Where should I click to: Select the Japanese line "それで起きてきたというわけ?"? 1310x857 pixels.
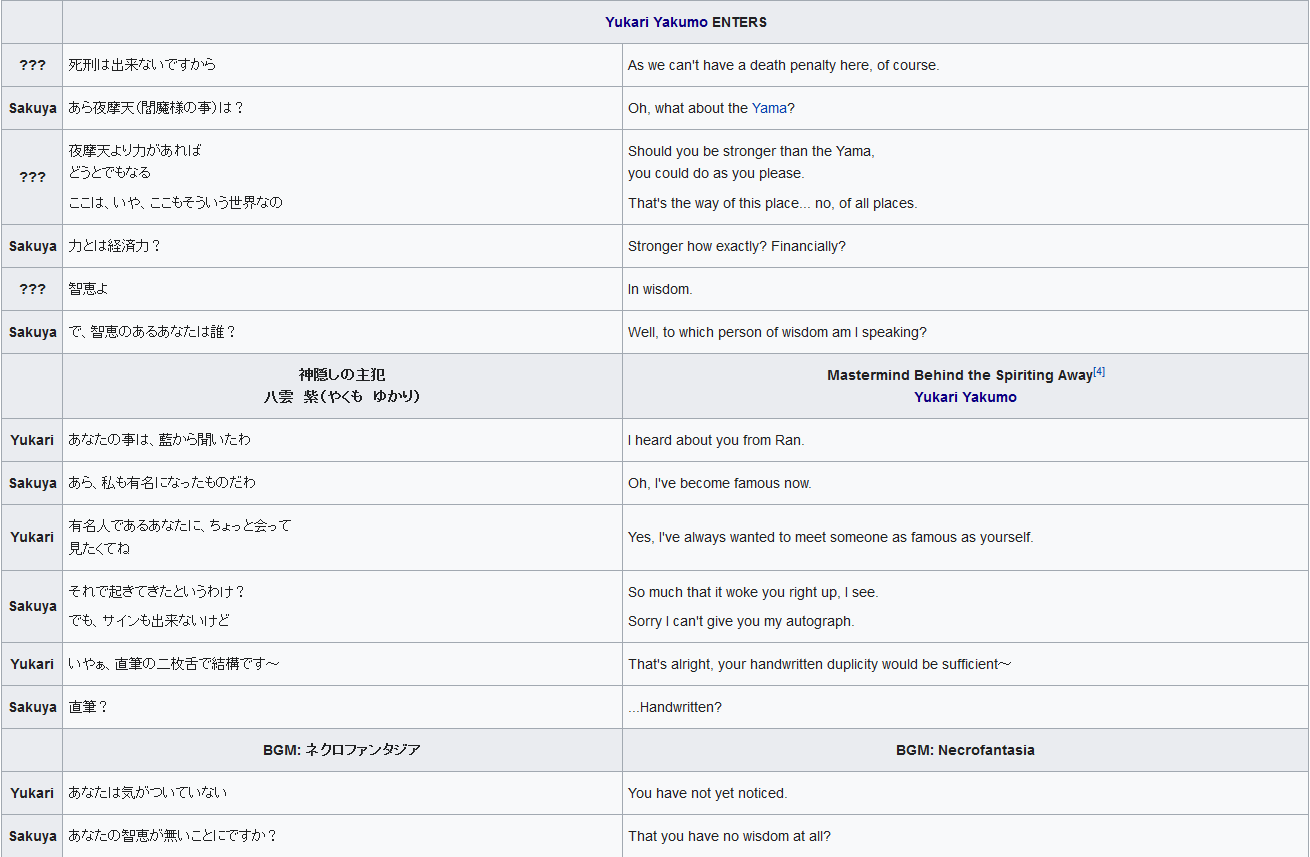tap(157, 592)
